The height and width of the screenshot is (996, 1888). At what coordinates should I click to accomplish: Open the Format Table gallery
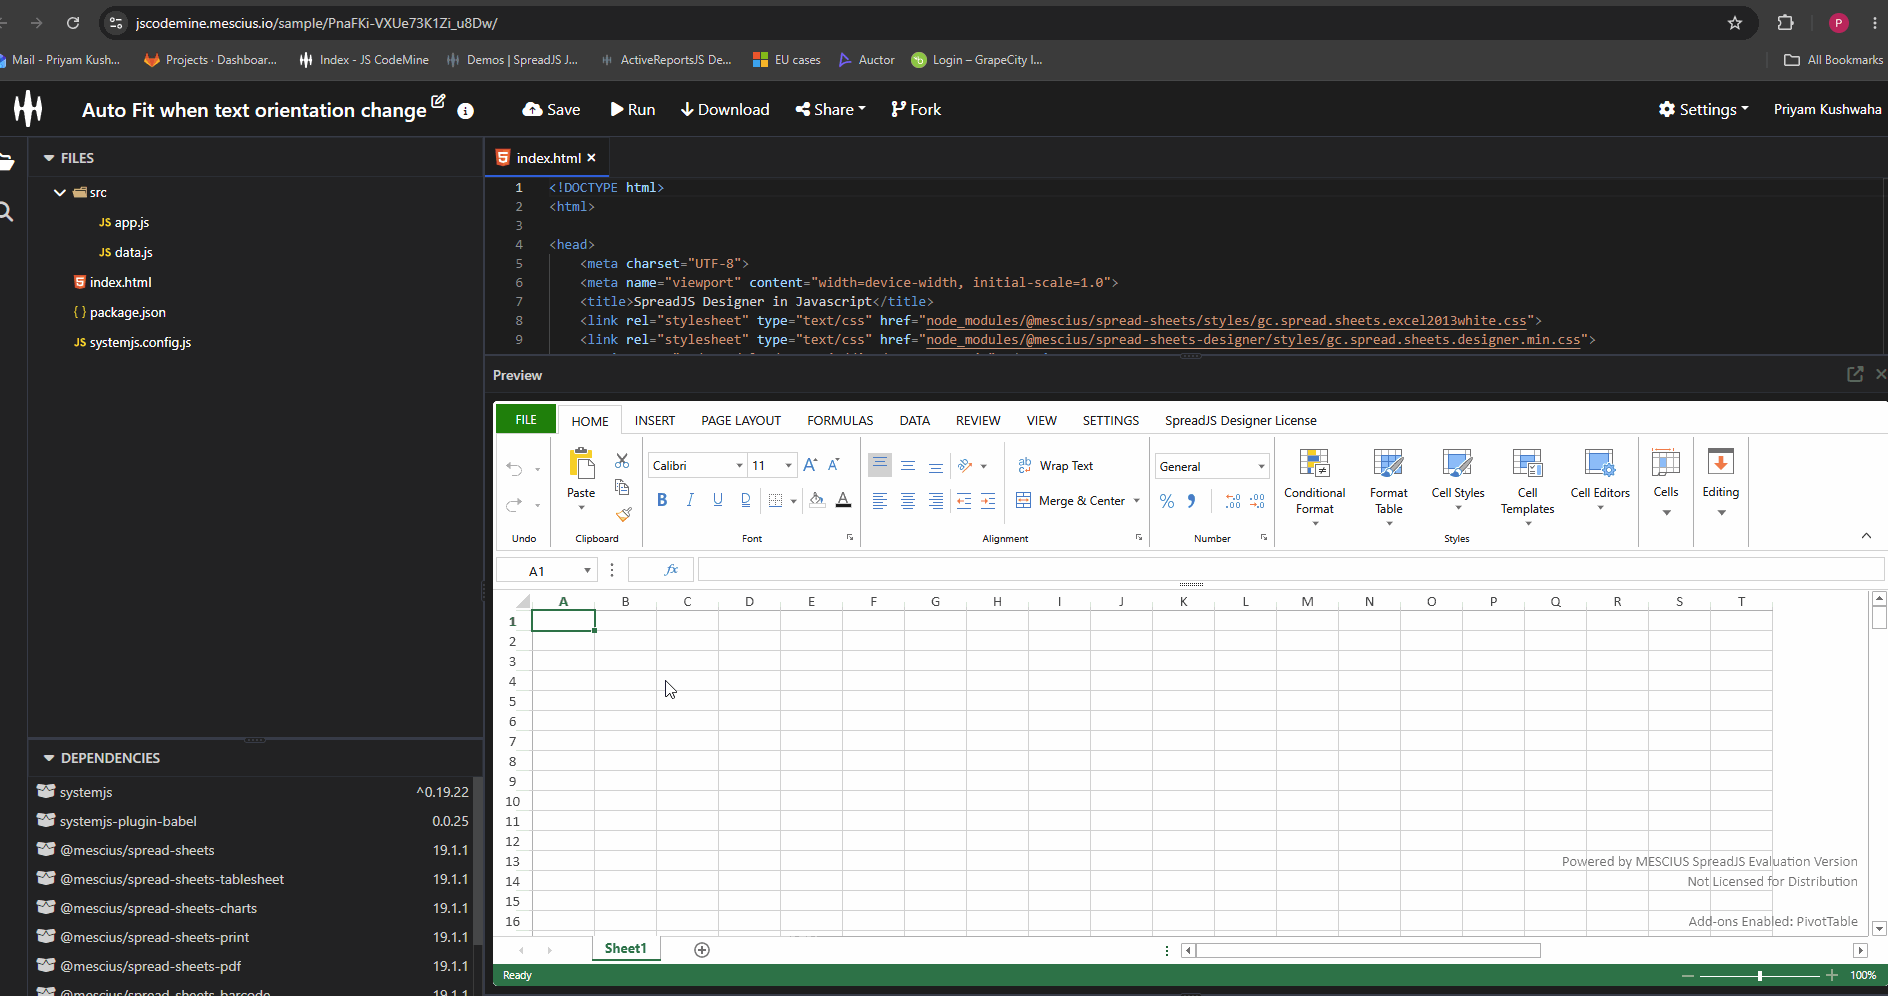coord(1389,487)
